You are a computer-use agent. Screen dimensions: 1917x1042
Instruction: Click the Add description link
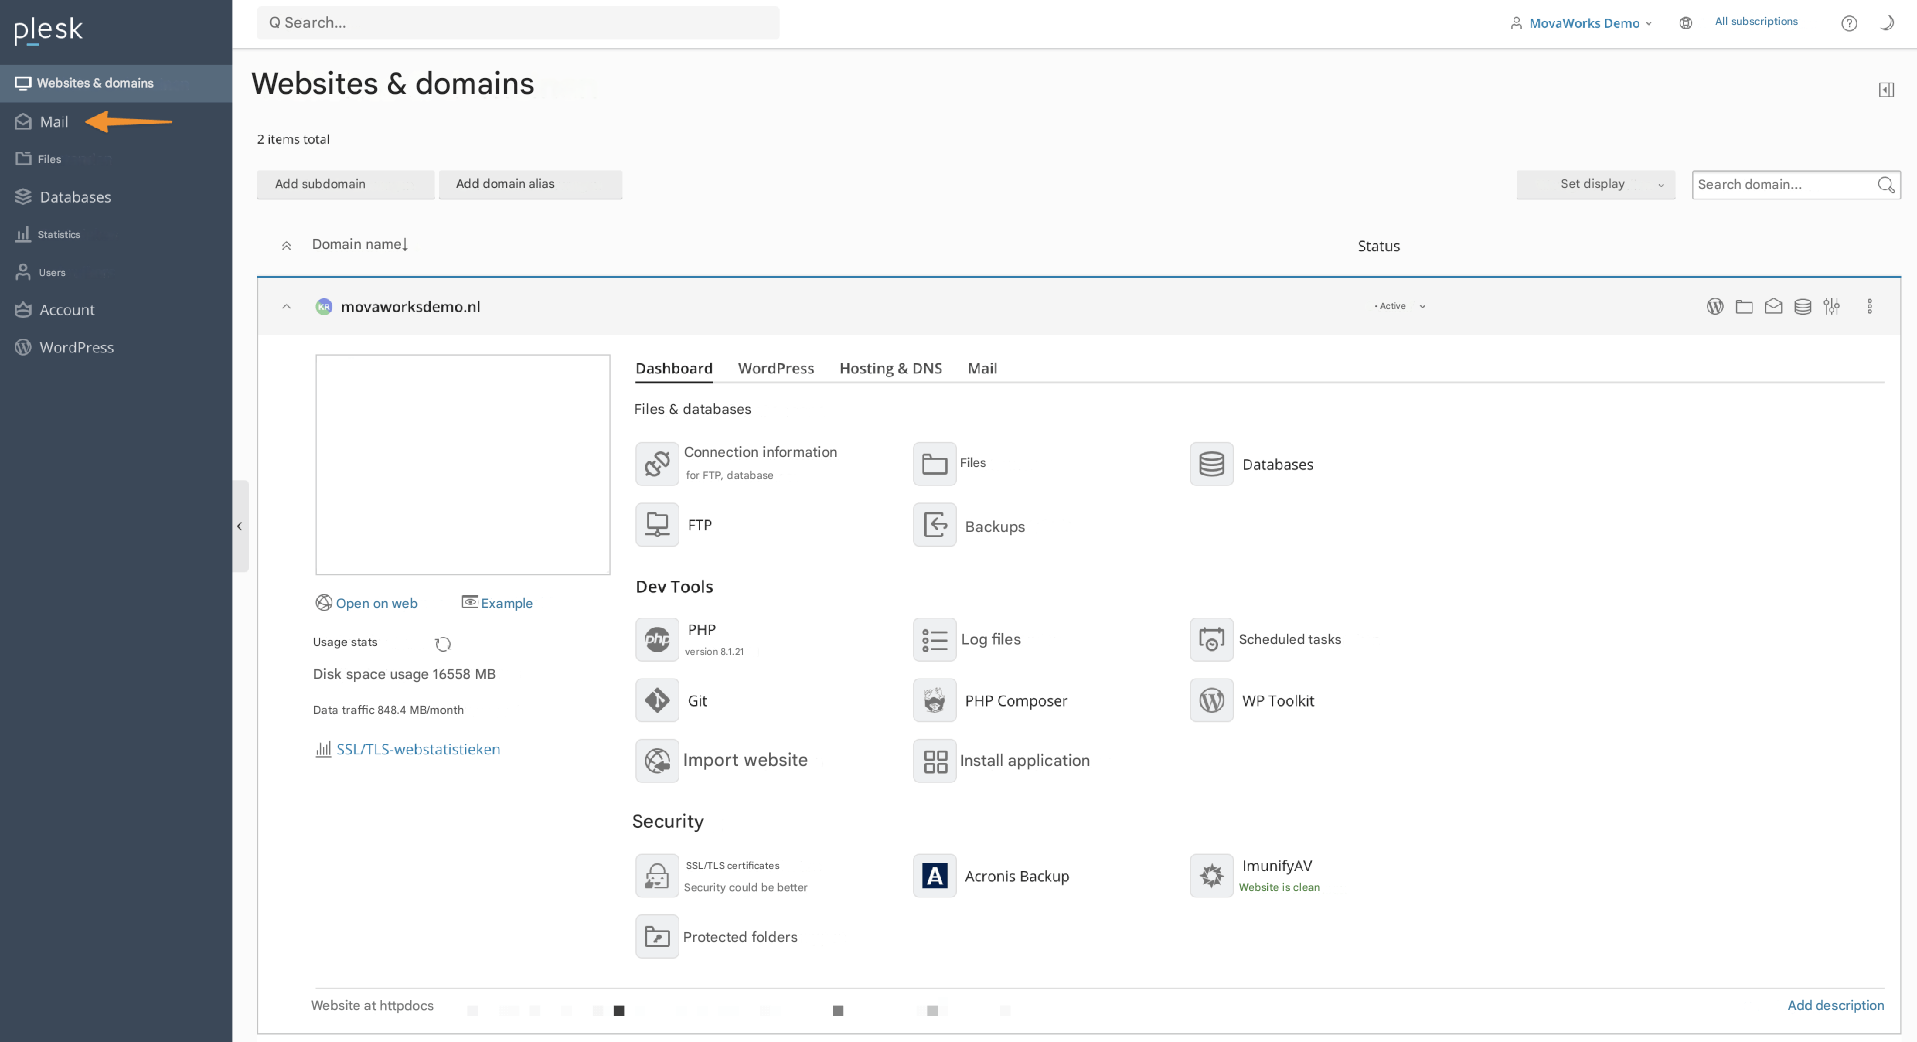click(x=1835, y=1005)
